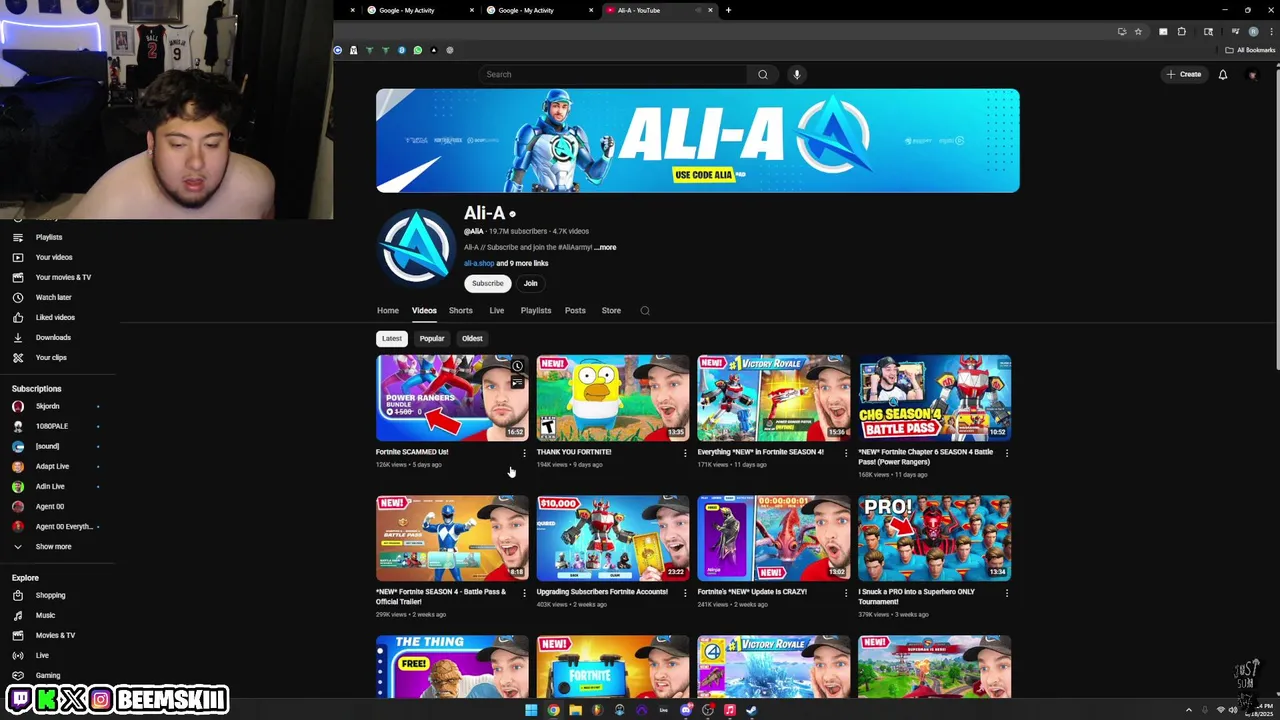Open the account avatar menu
Image resolution: width=1280 pixels, height=720 pixels.
[1252, 74]
